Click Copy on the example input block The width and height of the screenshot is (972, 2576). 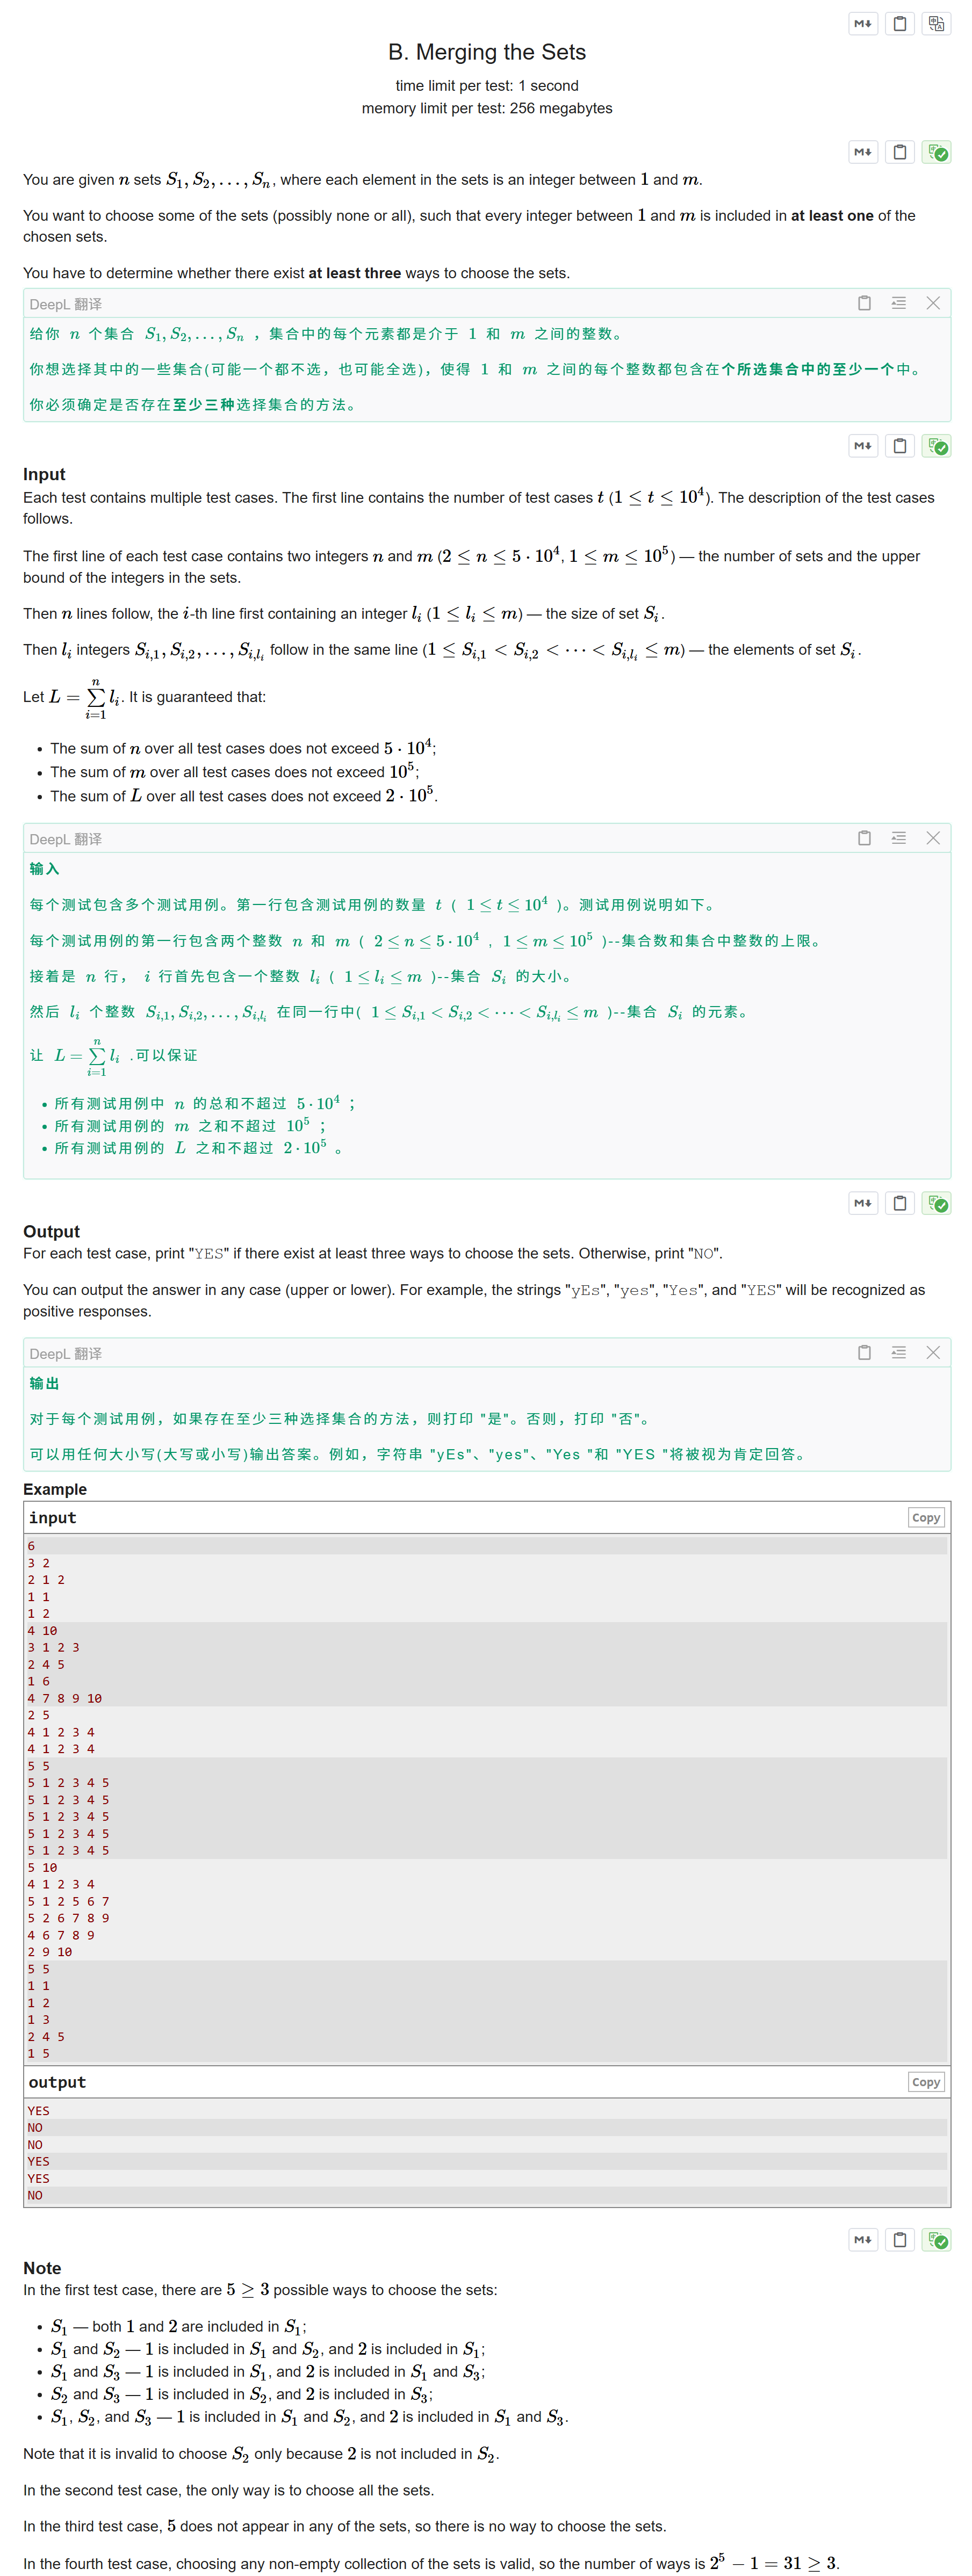coord(925,1517)
